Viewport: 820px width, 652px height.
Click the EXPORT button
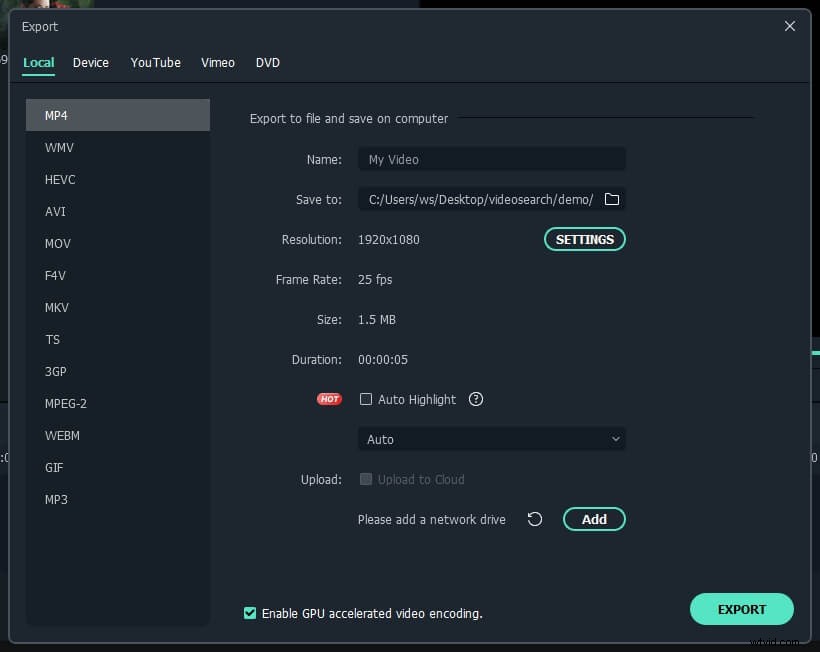741,609
